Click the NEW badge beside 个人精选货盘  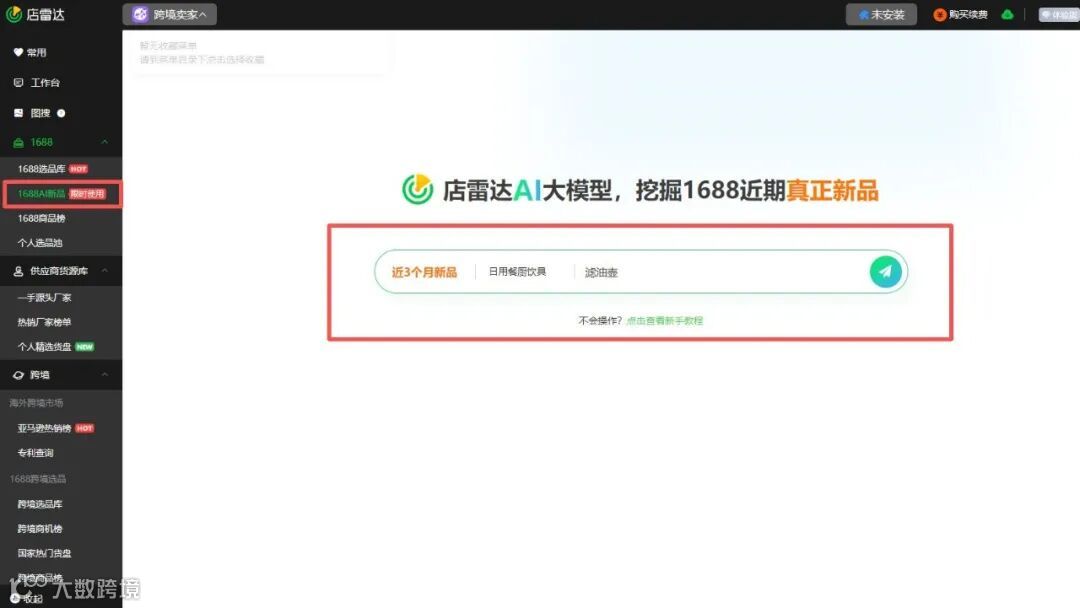tap(85, 347)
